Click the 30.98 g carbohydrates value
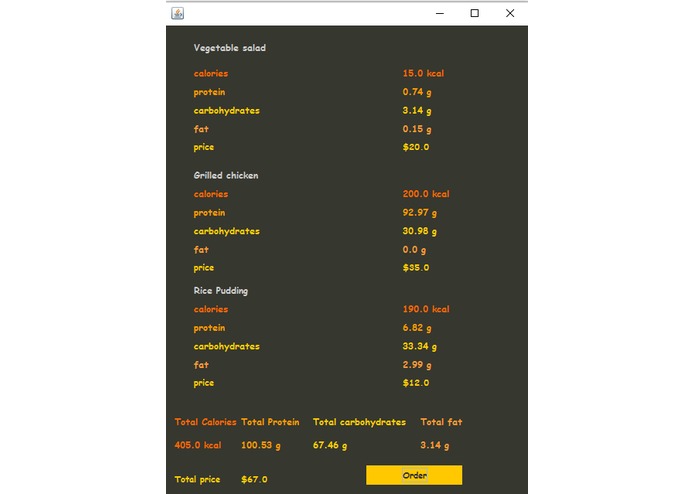Viewport: 695px width, 494px height. [x=420, y=231]
